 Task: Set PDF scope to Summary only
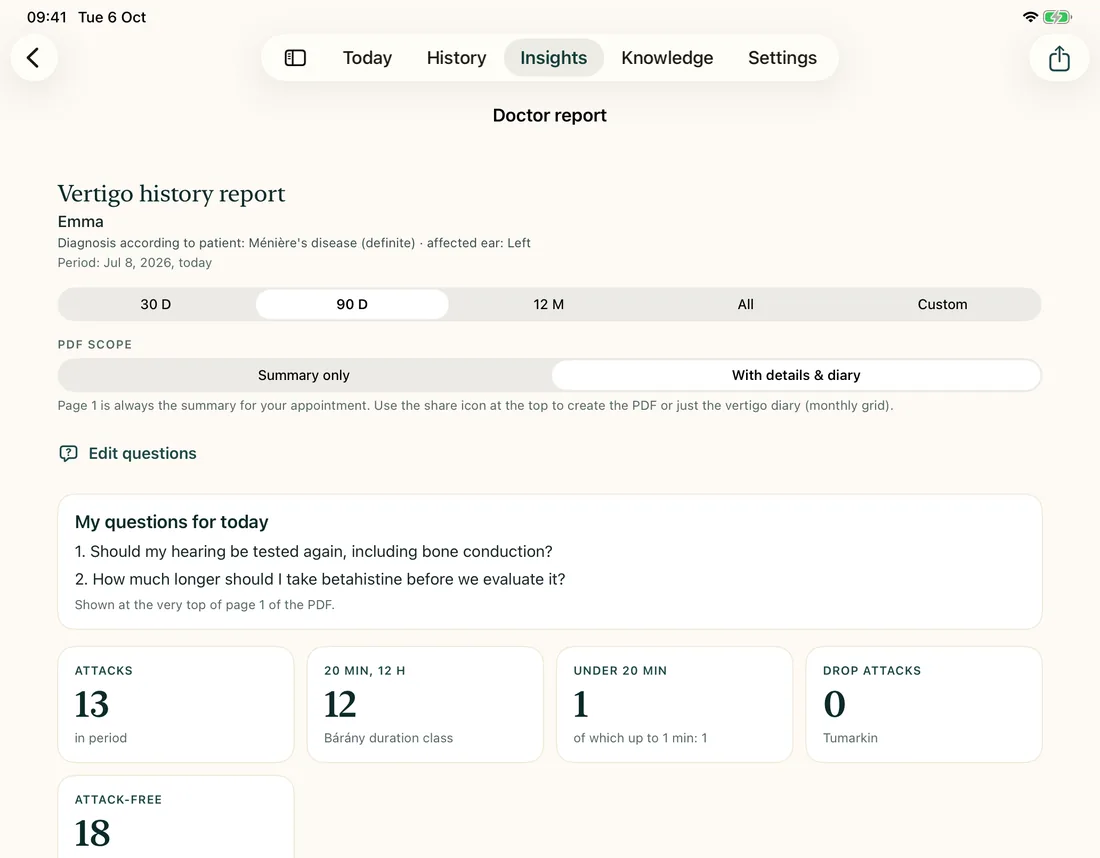[x=304, y=375]
